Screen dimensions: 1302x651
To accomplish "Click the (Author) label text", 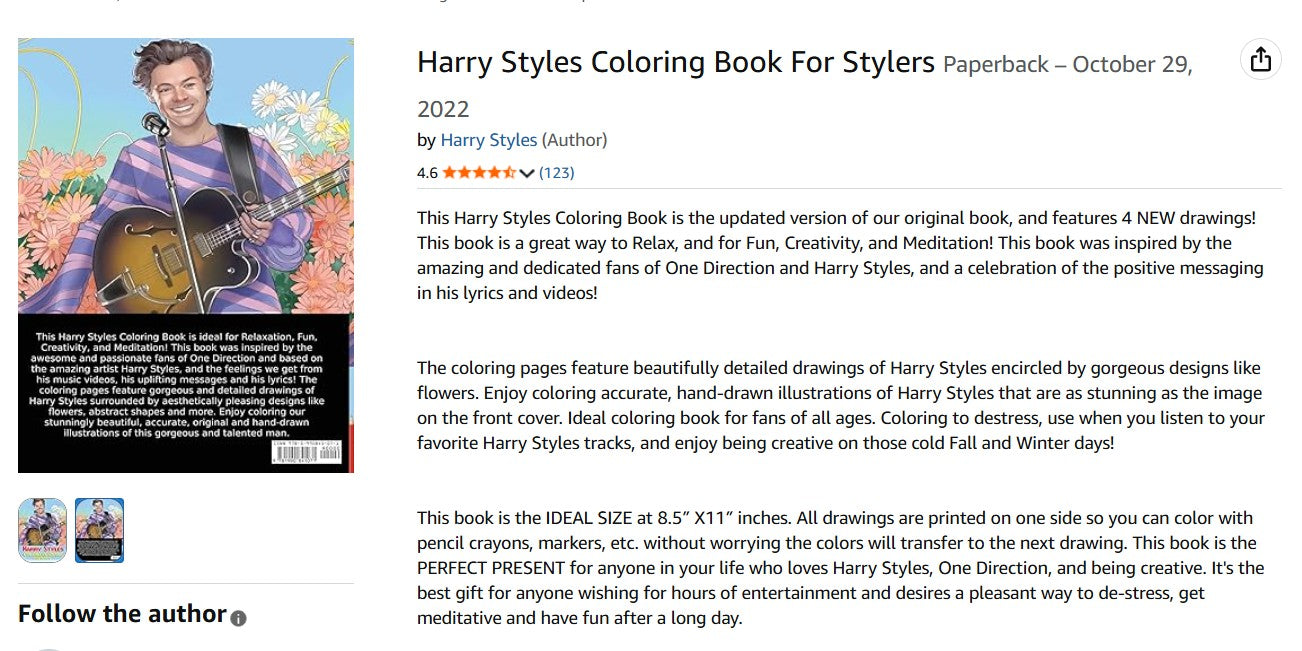I will click(575, 140).
